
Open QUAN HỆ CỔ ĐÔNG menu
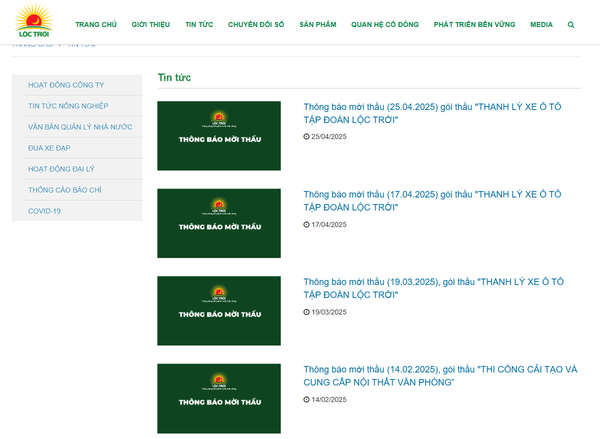tap(385, 23)
